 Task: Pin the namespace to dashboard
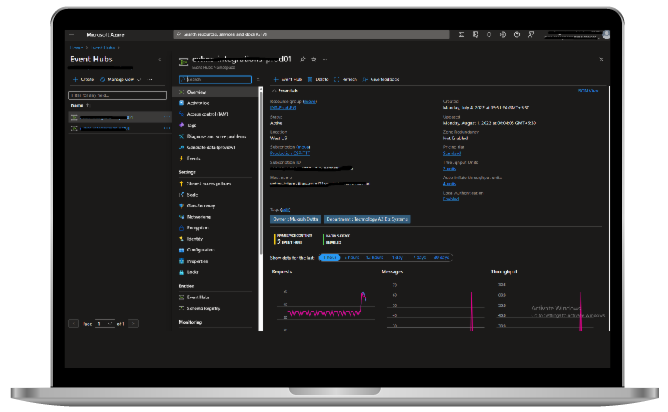pos(302,59)
